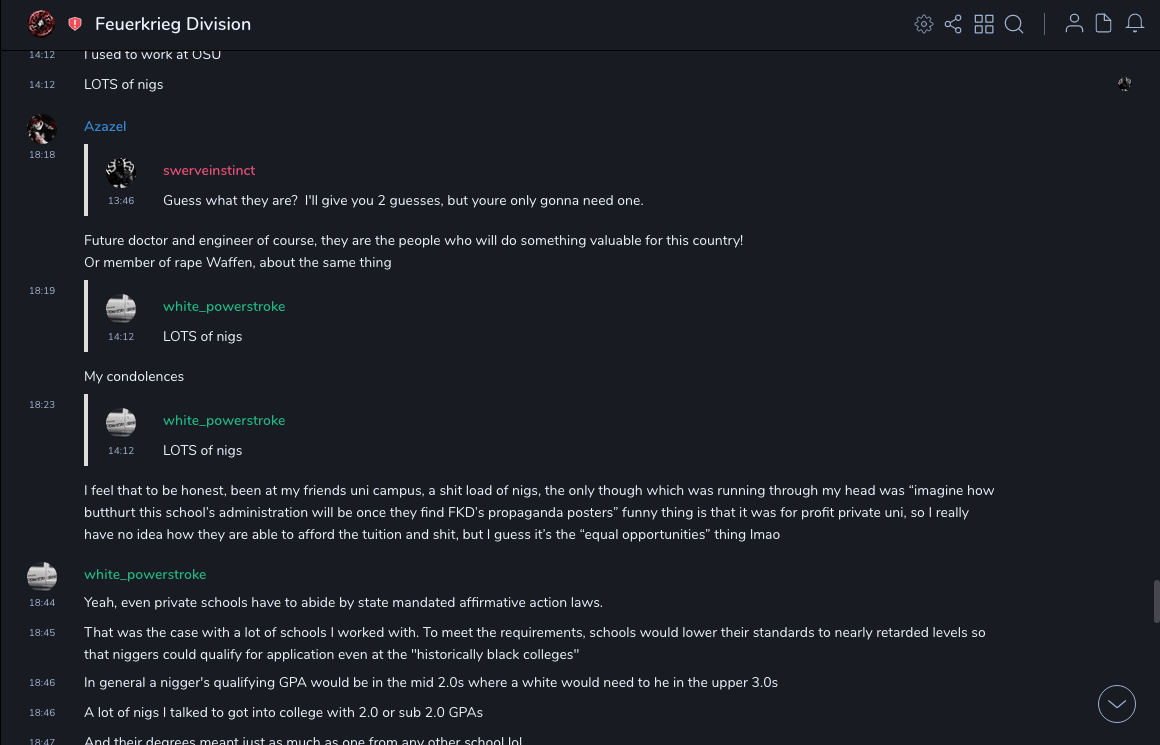1160x745 pixels.
Task: Click the vertical scrollbar thumb at right edge
Action: (x=1157, y=601)
